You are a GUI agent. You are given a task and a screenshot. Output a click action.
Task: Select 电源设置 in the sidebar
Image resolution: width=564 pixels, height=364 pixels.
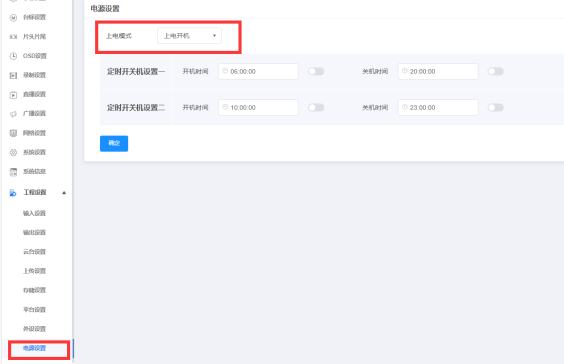(x=35, y=348)
